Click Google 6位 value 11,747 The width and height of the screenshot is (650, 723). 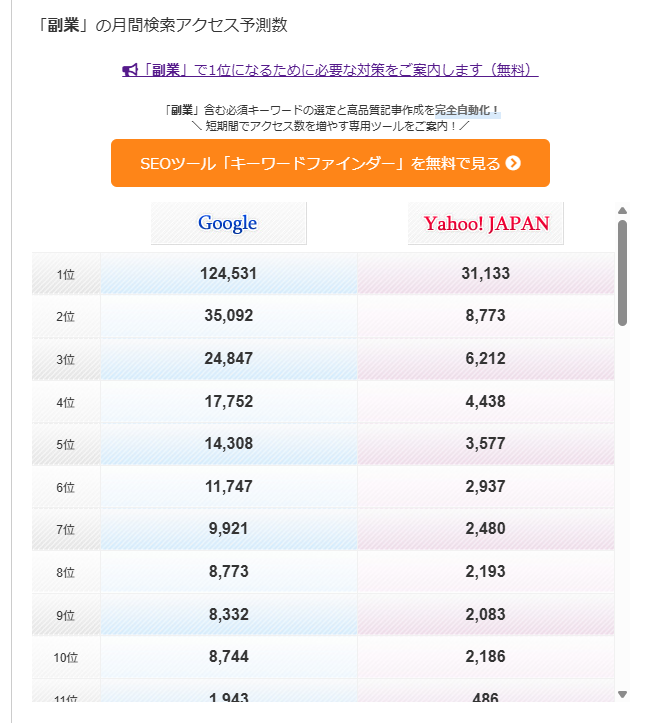(229, 487)
